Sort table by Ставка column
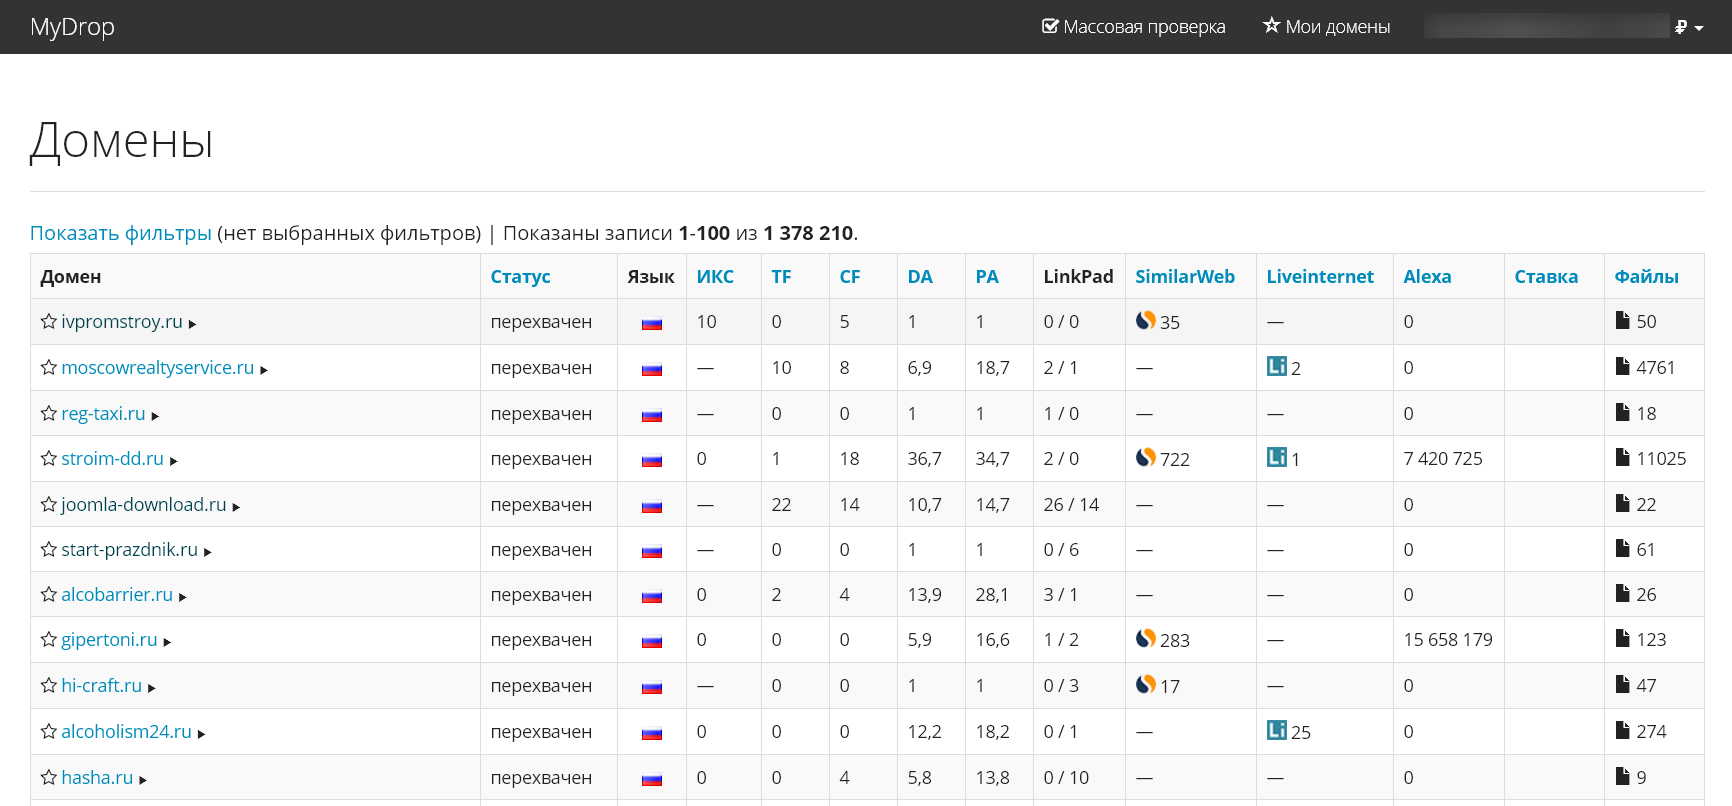The width and height of the screenshot is (1732, 806). click(1546, 277)
